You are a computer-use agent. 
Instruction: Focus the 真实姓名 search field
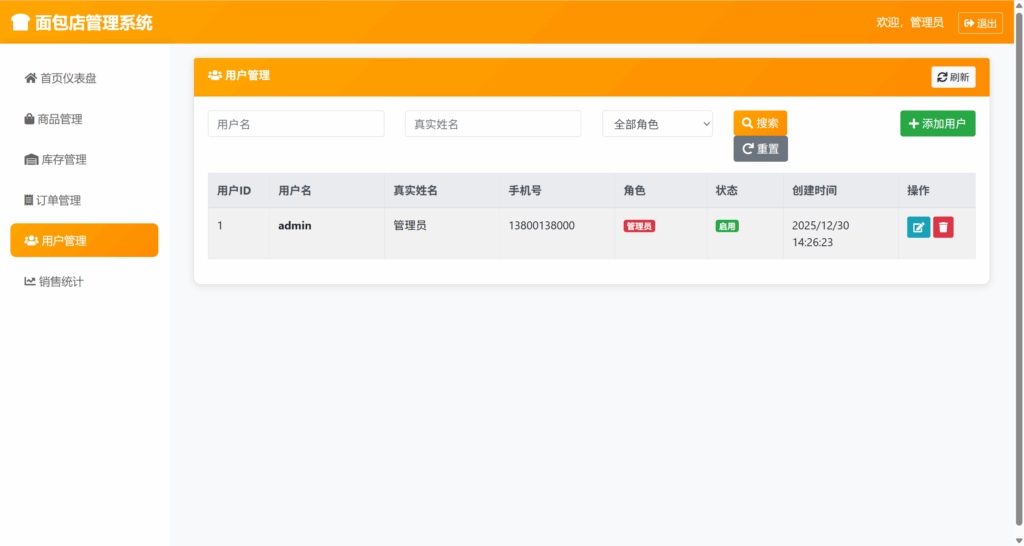coord(492,124)
